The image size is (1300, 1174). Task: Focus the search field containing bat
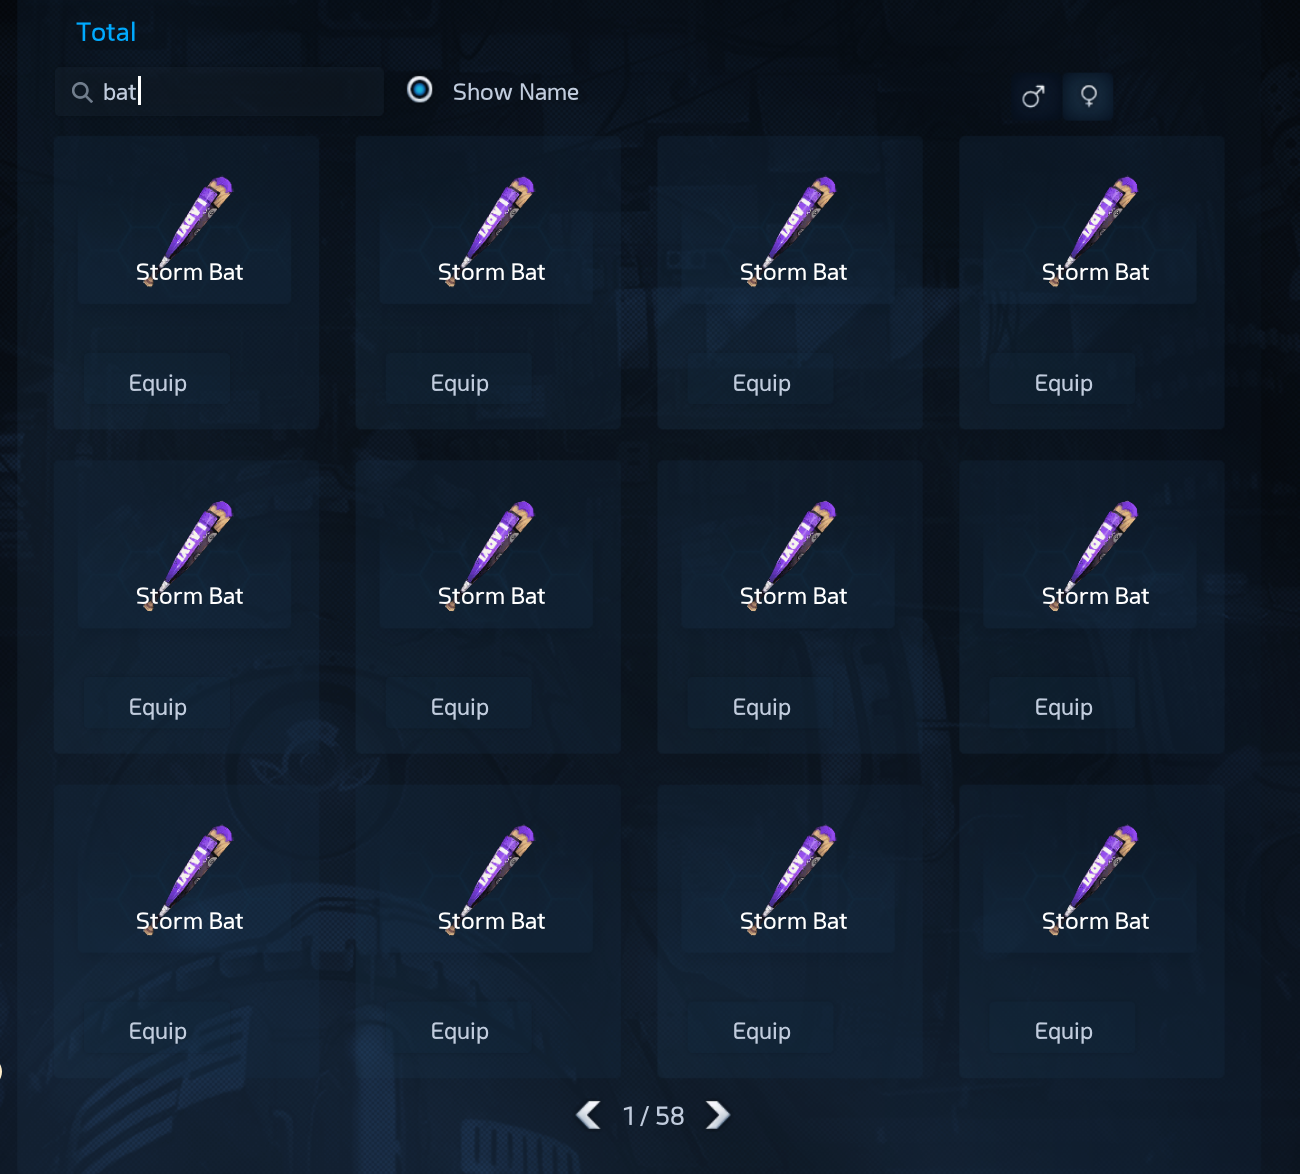pyautogui.click(x=219, y=92)
